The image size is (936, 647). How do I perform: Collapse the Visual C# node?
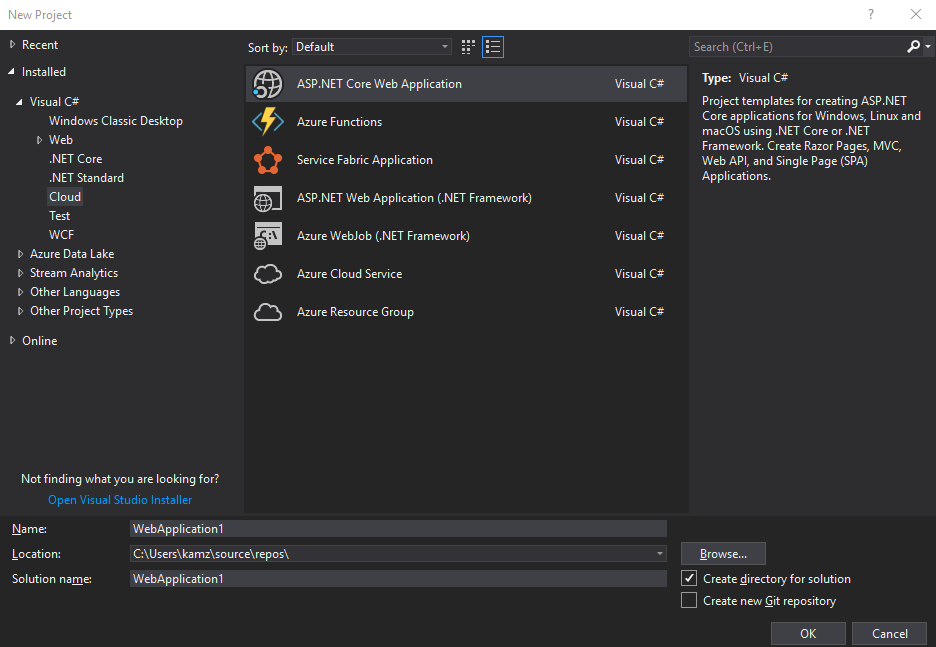point(19,102)
